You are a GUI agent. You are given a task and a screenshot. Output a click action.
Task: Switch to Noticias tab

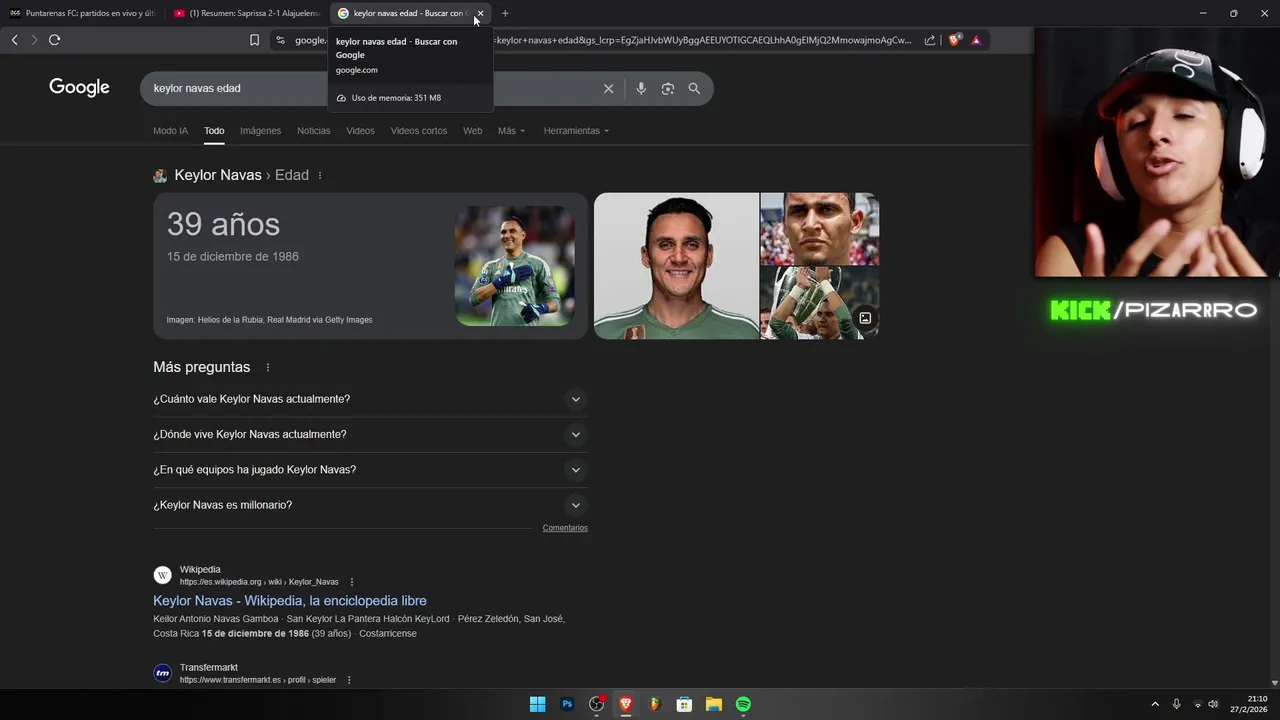pos(313,131)
